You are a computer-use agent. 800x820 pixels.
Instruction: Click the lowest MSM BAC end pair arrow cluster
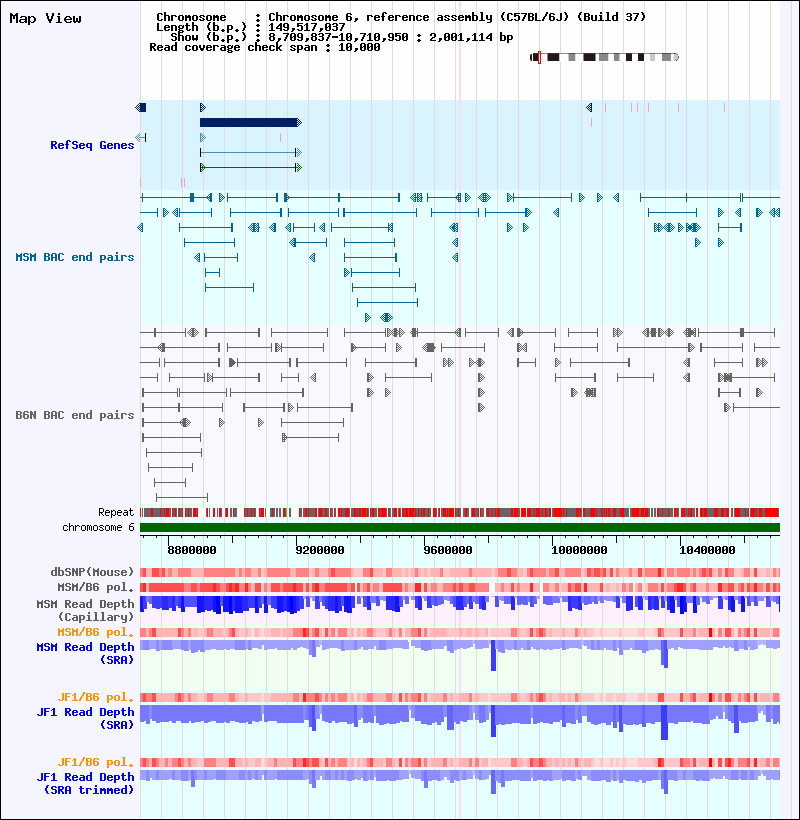pos(386,317)
